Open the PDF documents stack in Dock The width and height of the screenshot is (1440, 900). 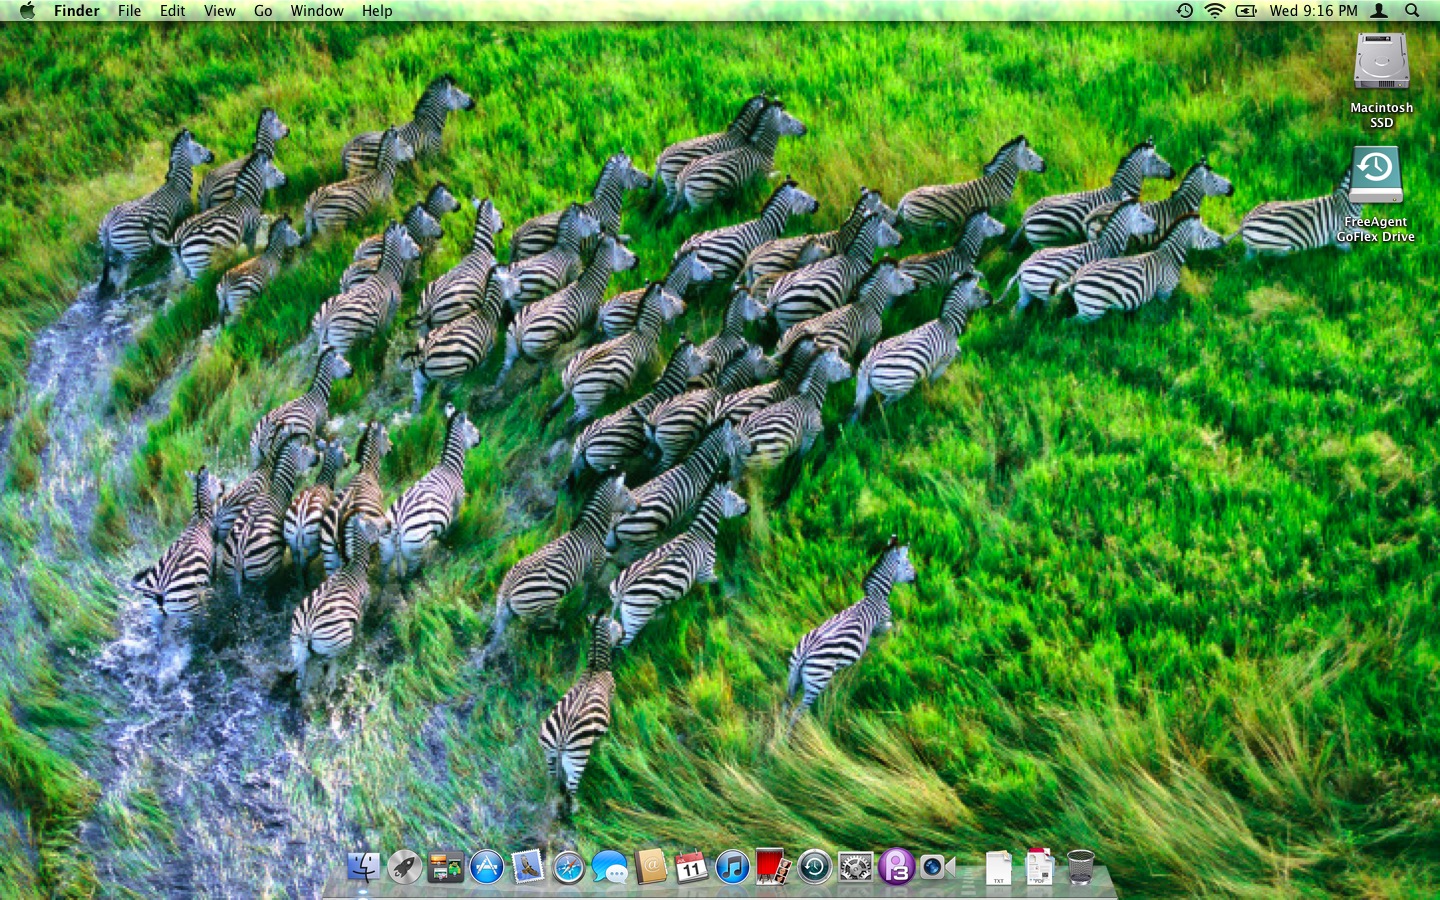click(1039, 867)
